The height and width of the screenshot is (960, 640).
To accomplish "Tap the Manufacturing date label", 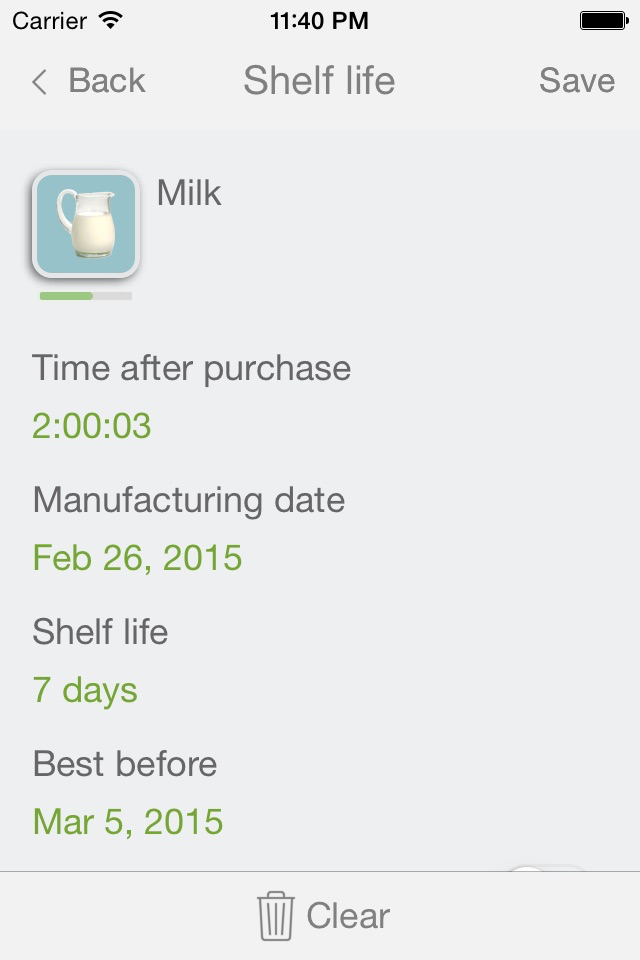I will (x=188, y=500).
